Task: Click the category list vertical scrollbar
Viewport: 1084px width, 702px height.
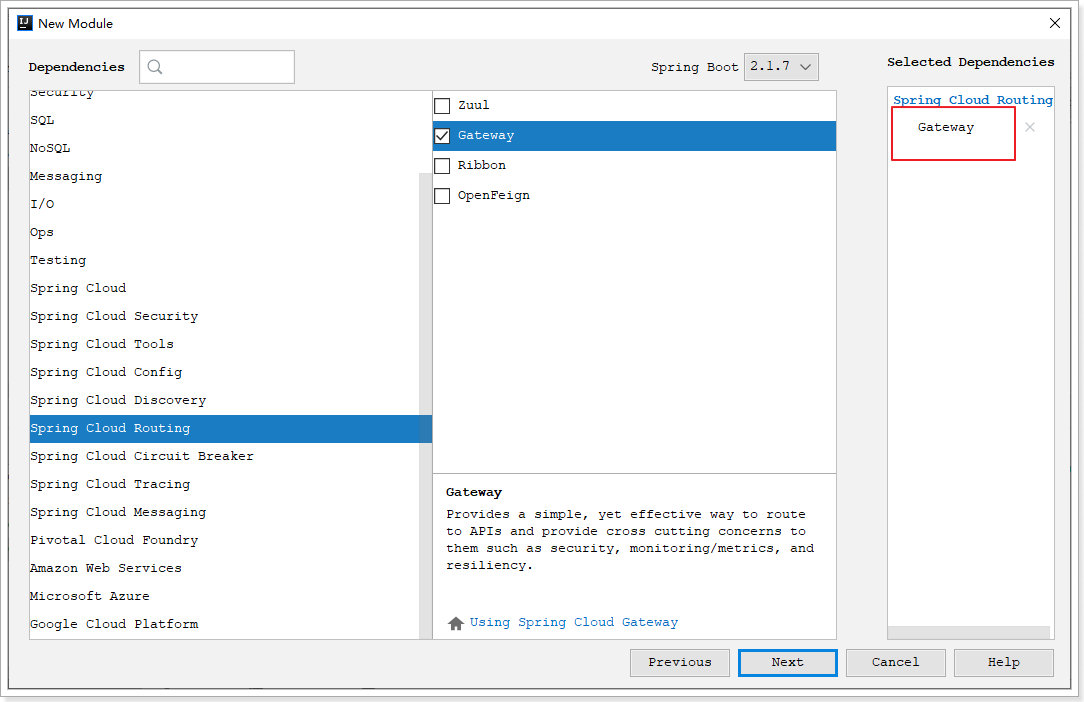Action: click(425, 405)
